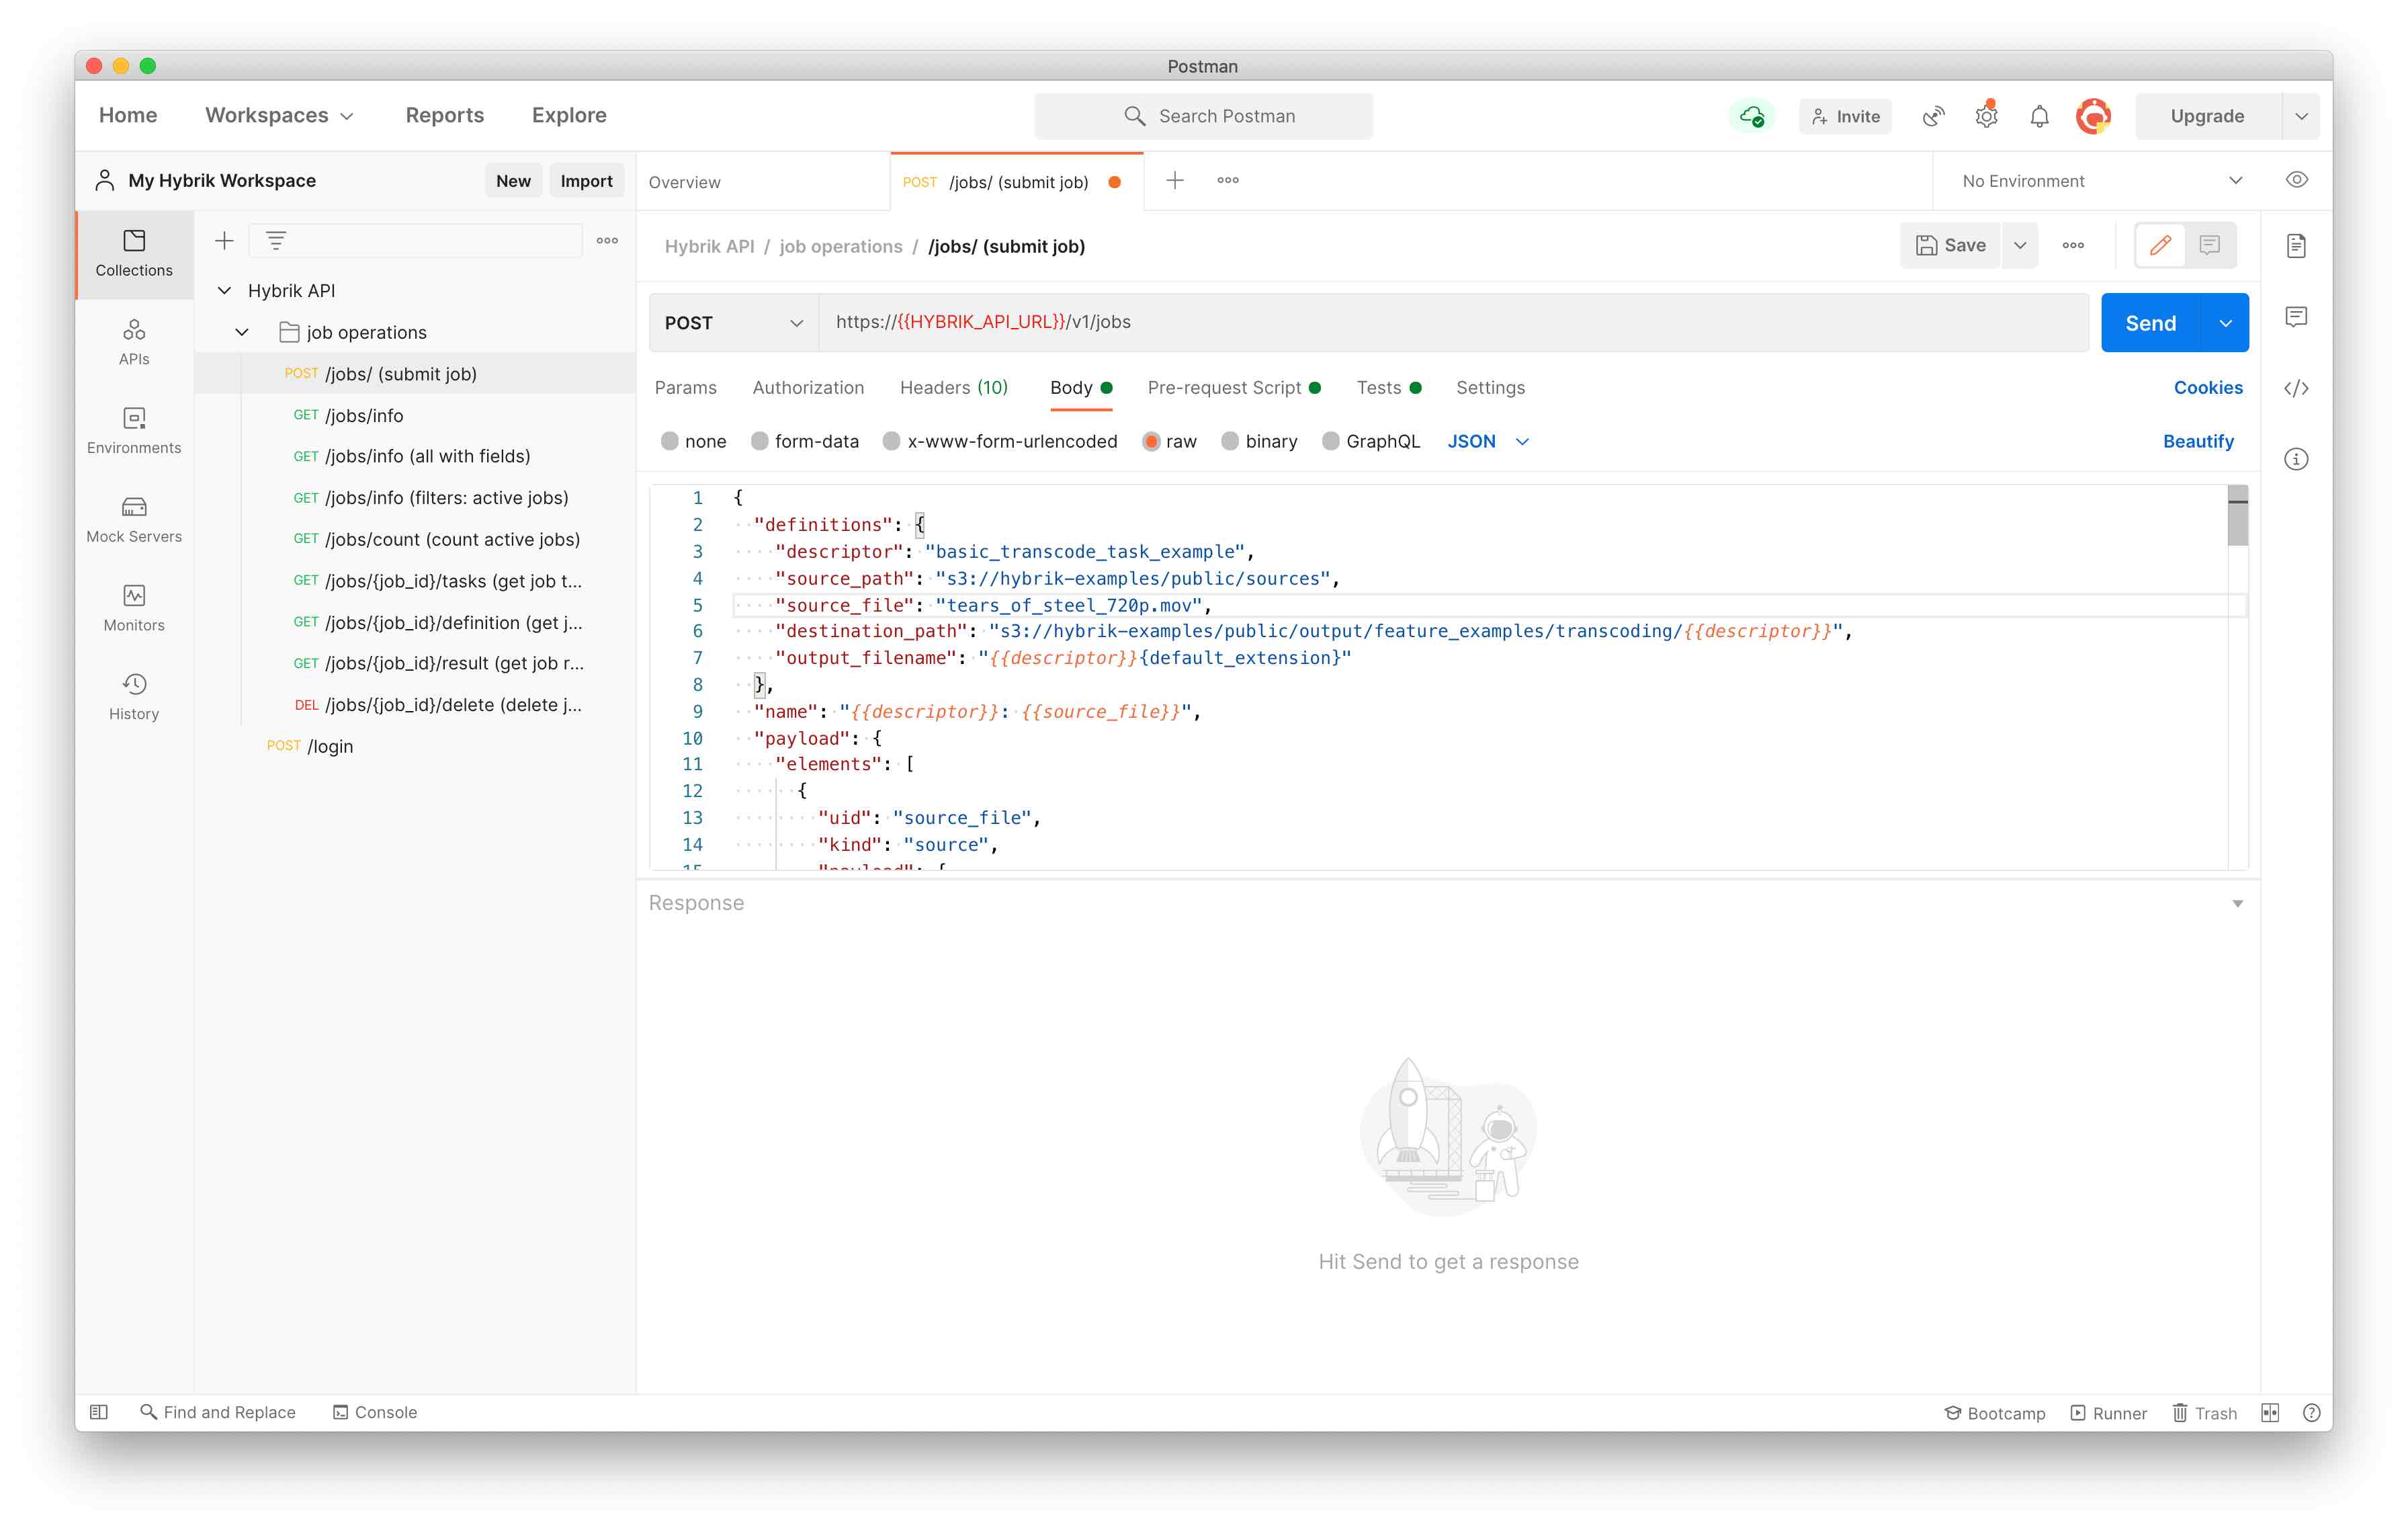2408x1531 pixels.
Task: Click the user avatar icon
Action: point(2094,116)
